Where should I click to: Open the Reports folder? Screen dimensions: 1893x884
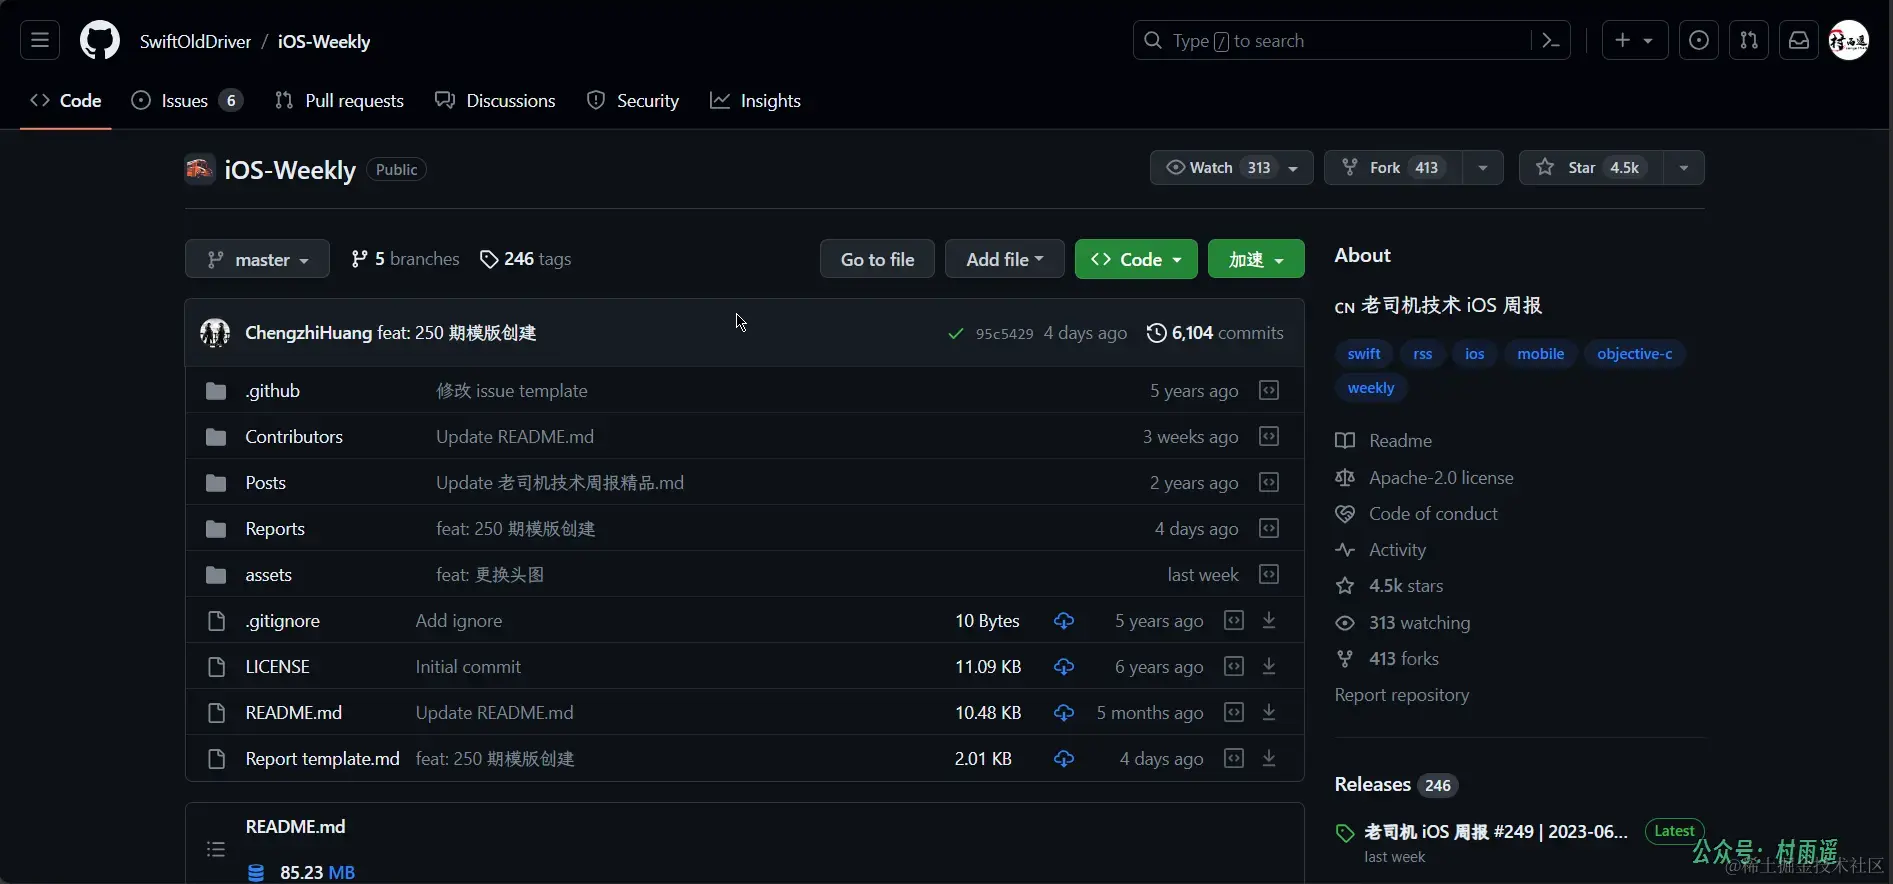pyautogui.click(x=275, y=529)
